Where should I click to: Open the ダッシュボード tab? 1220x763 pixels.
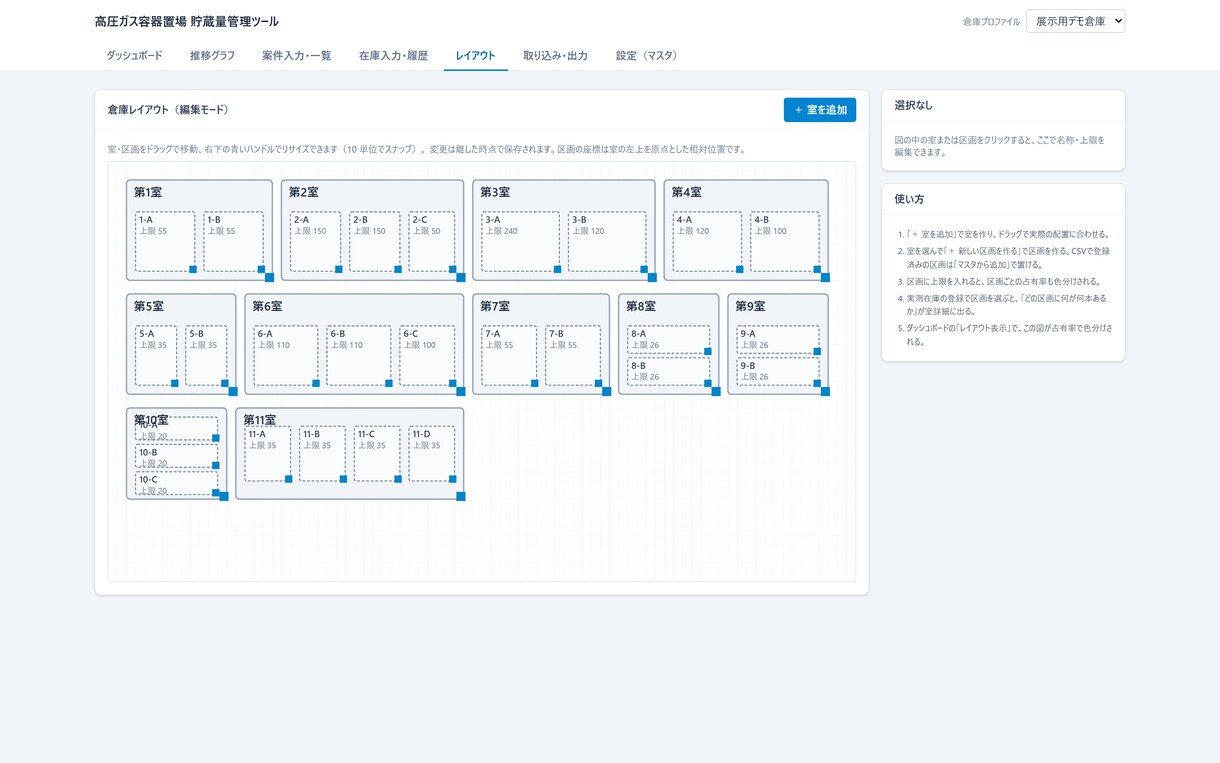(x=134, y=56)
